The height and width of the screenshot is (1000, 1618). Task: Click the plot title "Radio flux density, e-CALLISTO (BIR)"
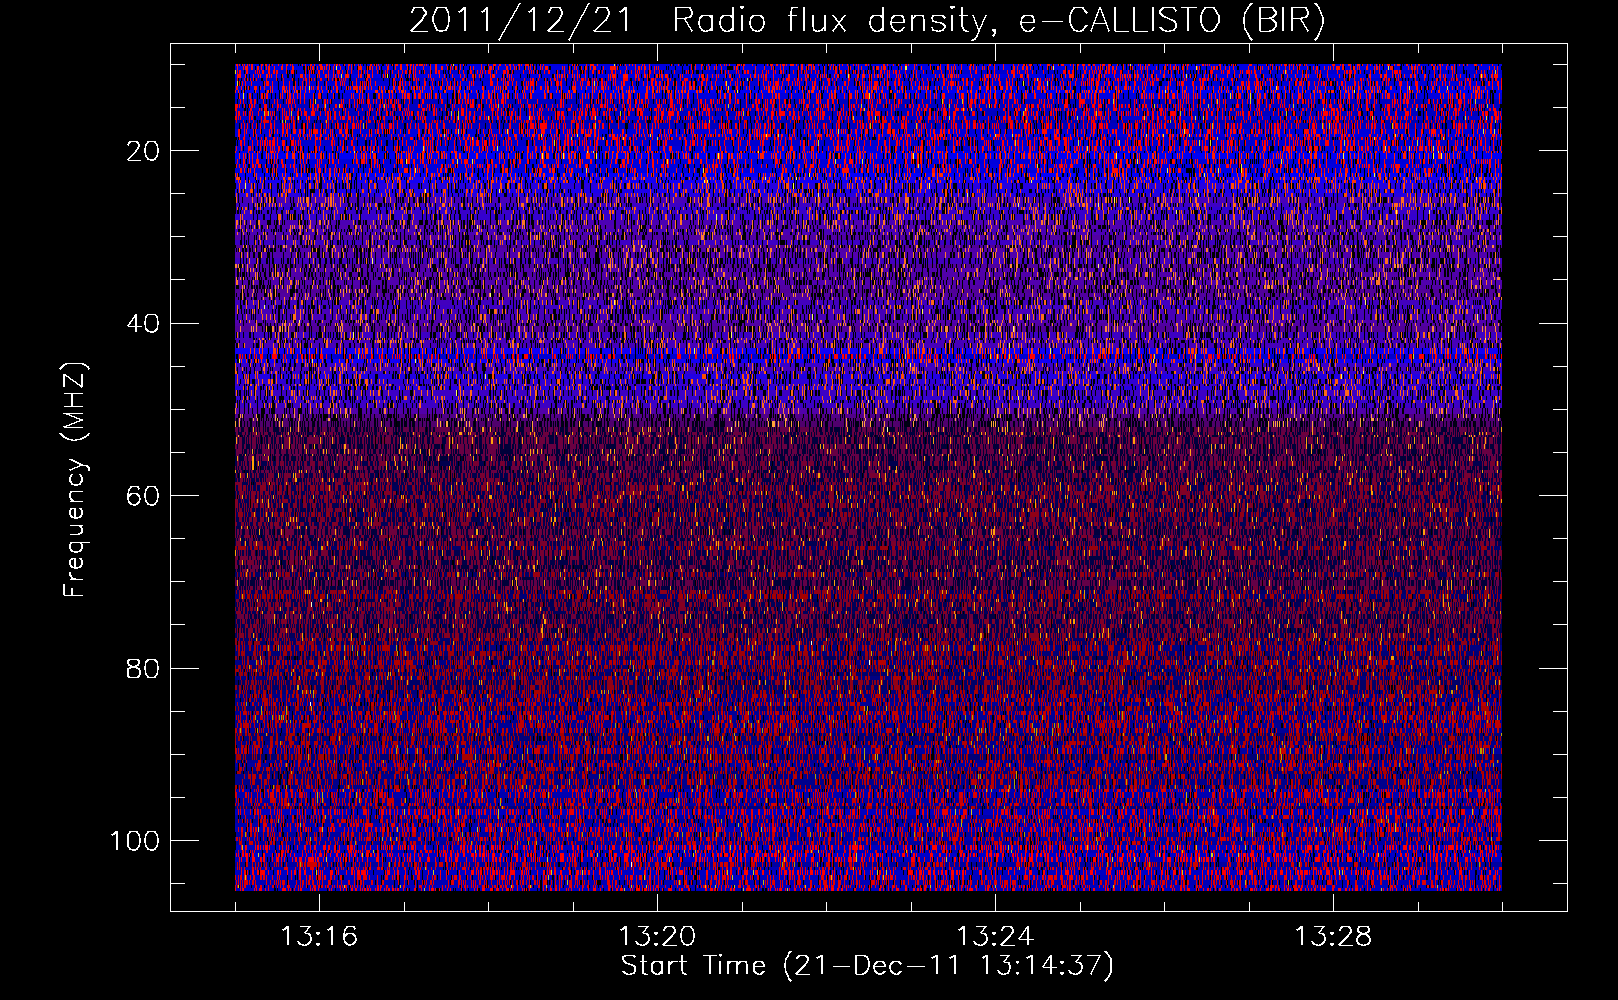pyautogui.click(x=999, y=21)
